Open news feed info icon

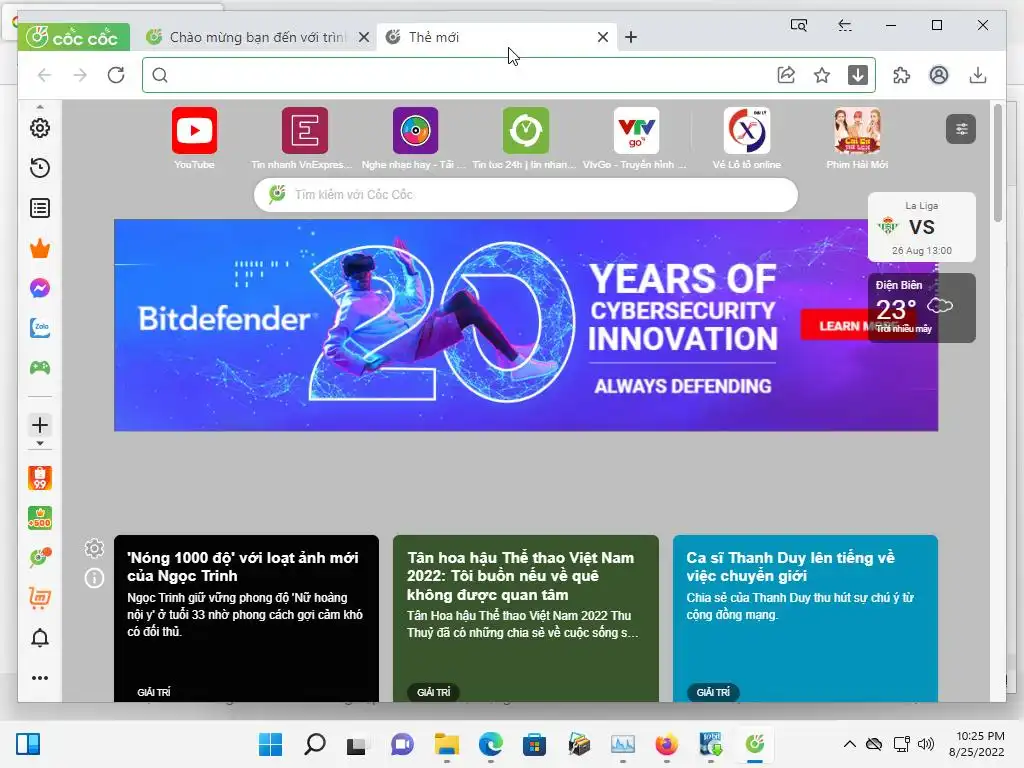(94, 578)
